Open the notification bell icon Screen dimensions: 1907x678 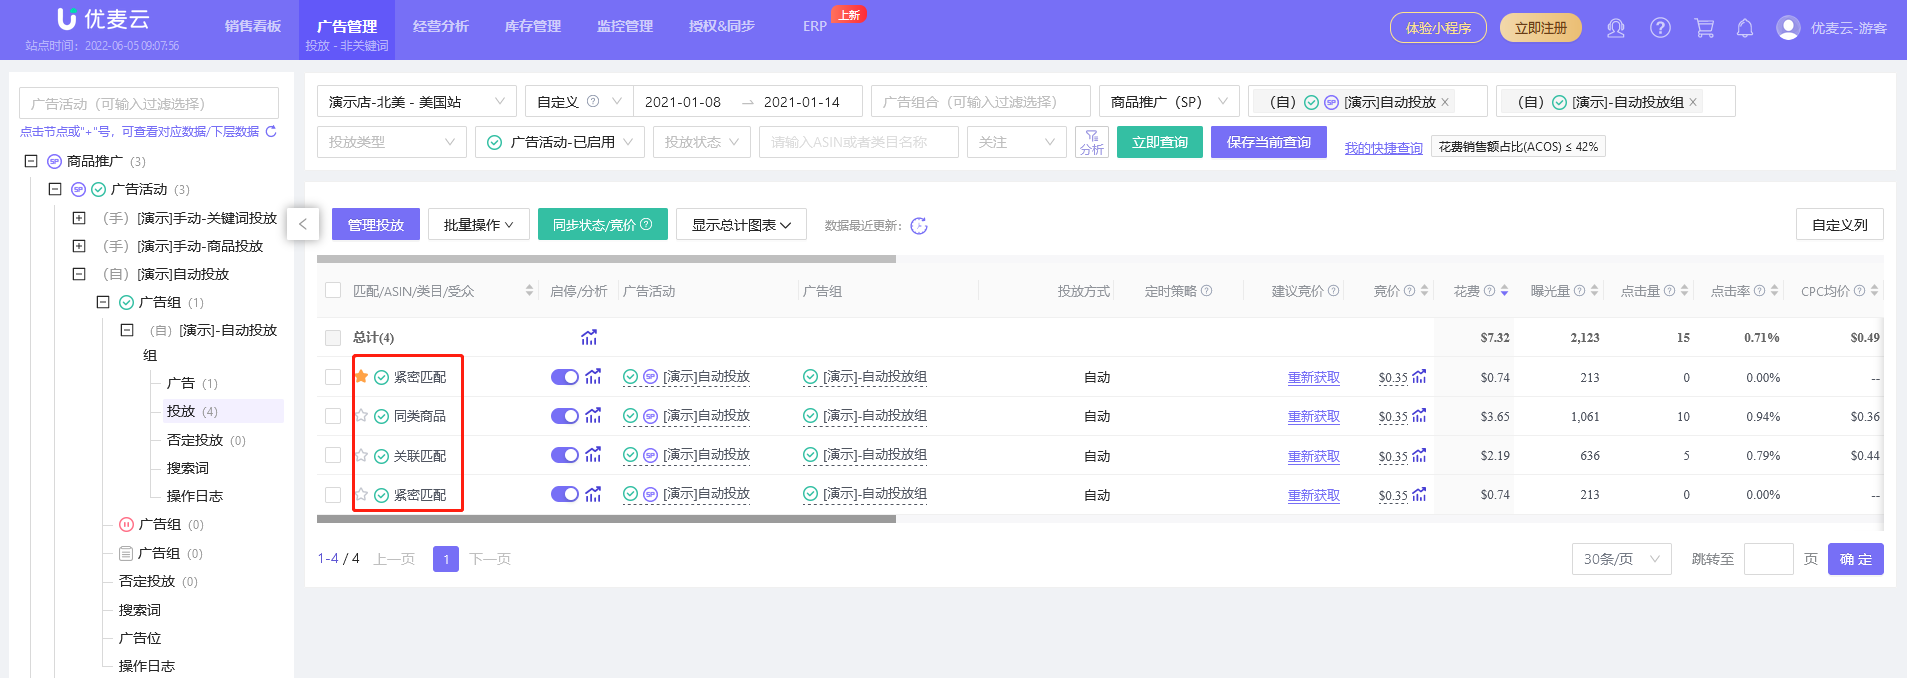coord(1745,28)
